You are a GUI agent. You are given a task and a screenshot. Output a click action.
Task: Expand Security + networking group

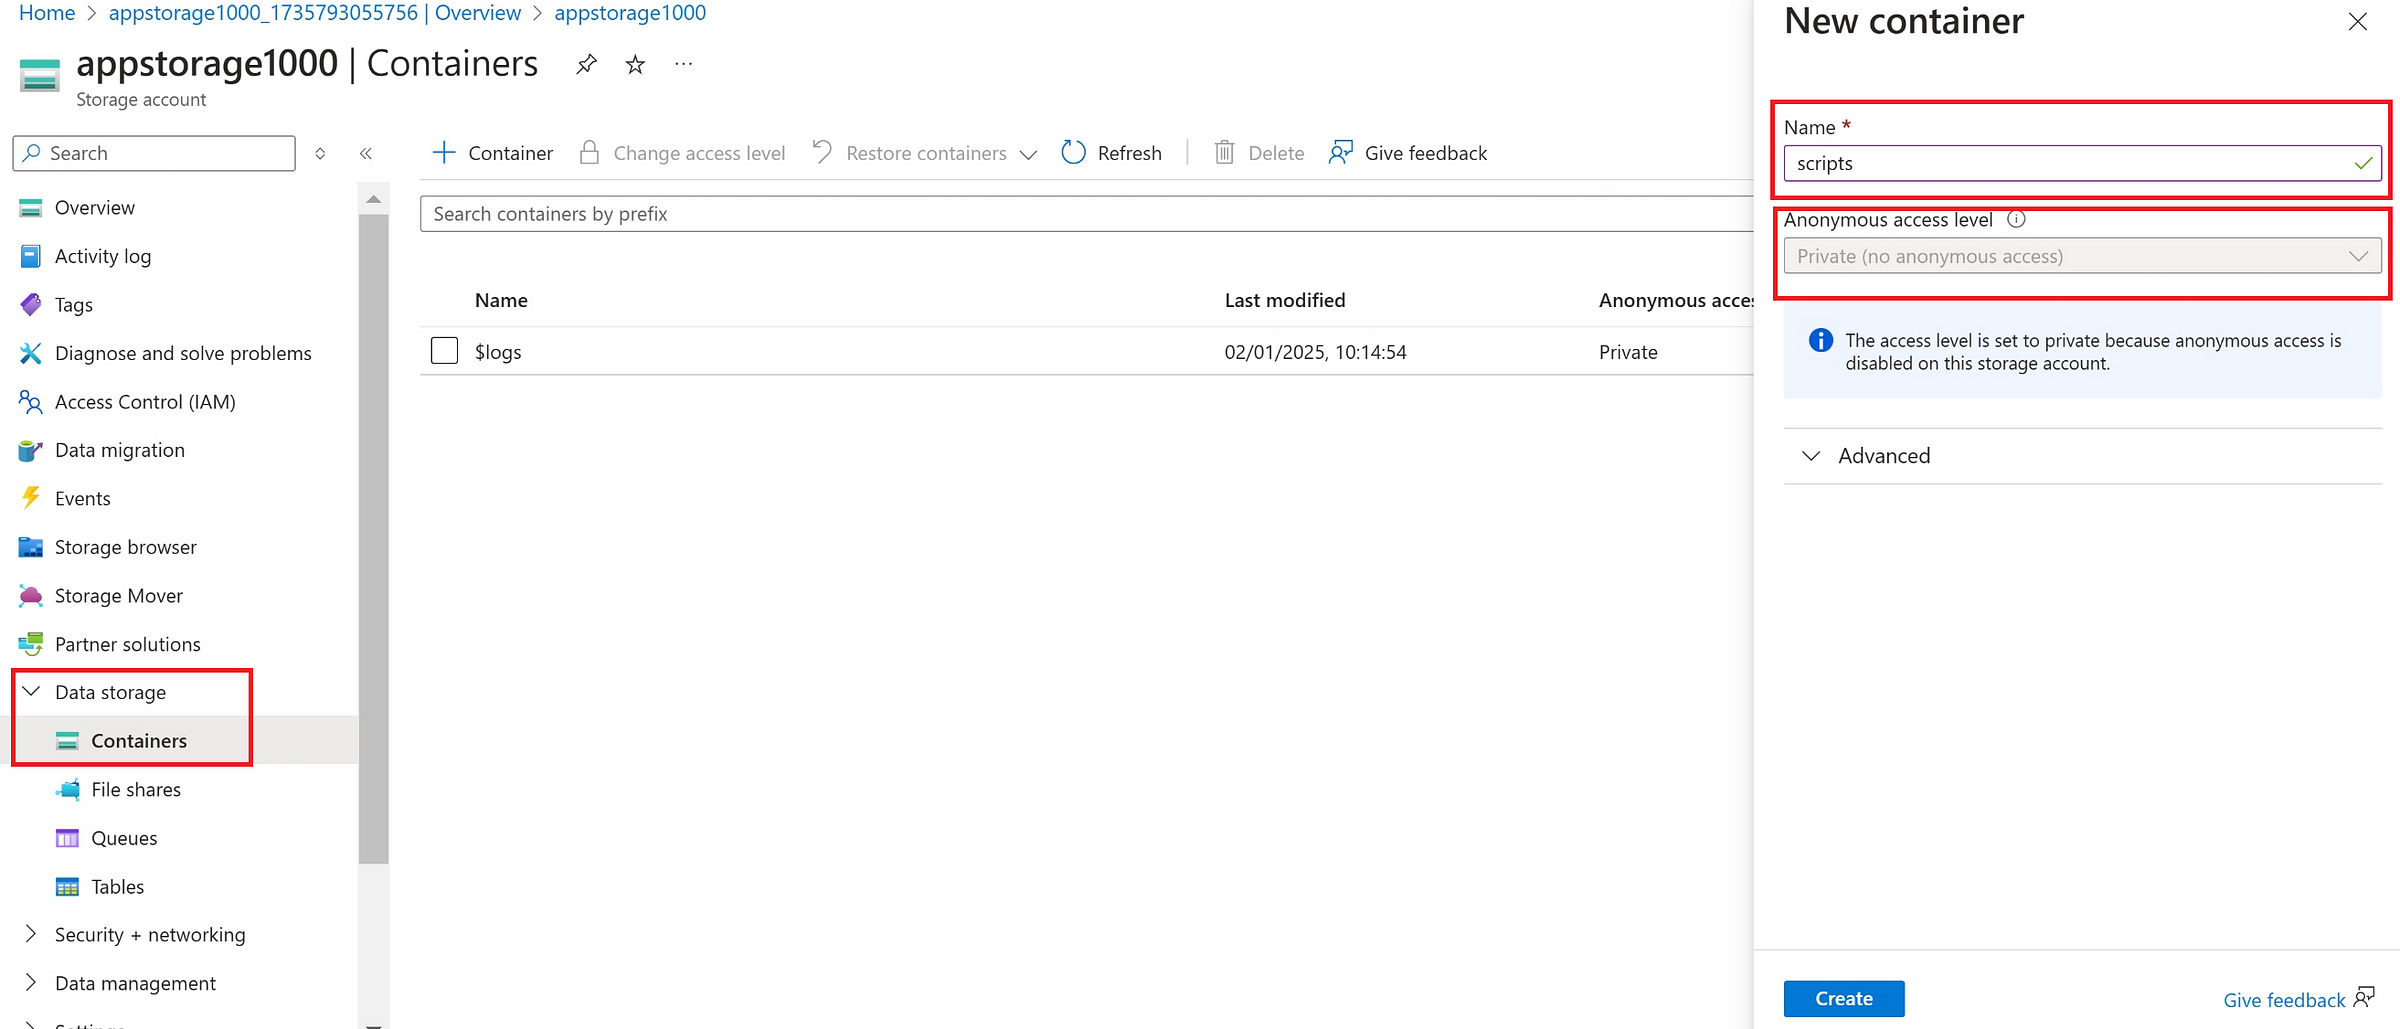click(x=31, y=934)
